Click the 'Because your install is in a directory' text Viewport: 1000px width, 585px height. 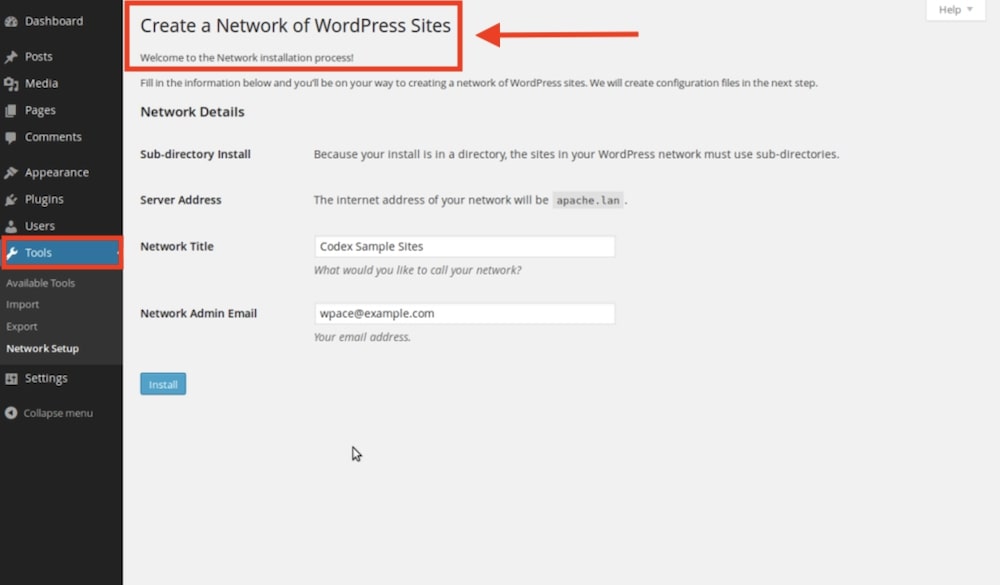tap(577, 154)
